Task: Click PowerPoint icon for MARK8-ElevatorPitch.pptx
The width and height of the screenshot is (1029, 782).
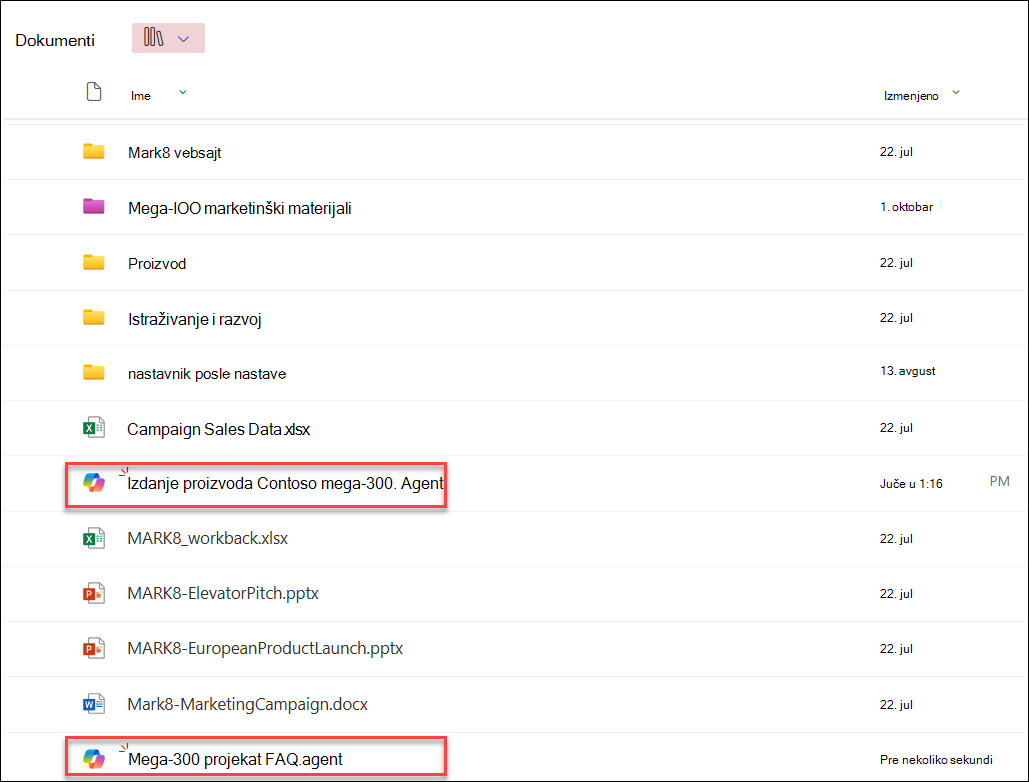Action: (x=94, y=594)
